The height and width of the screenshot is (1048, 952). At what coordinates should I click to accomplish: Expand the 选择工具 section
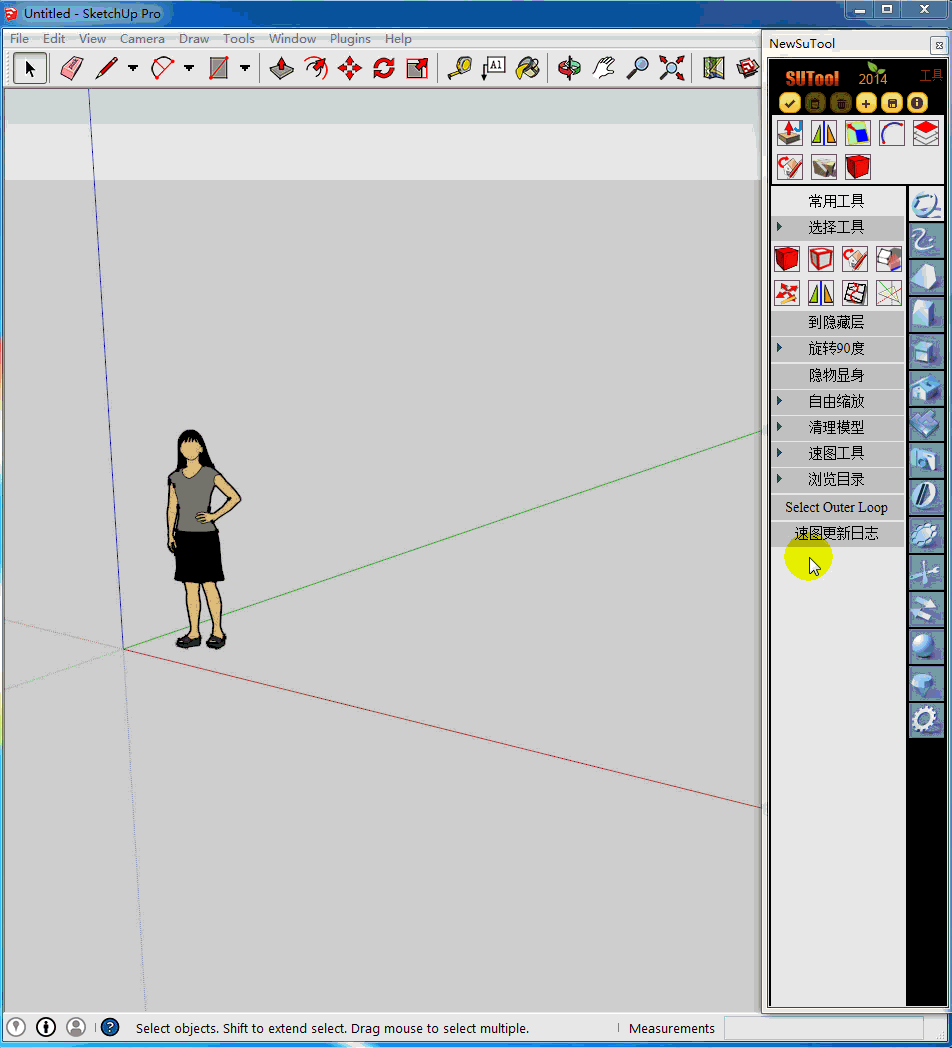click(838, 227)
